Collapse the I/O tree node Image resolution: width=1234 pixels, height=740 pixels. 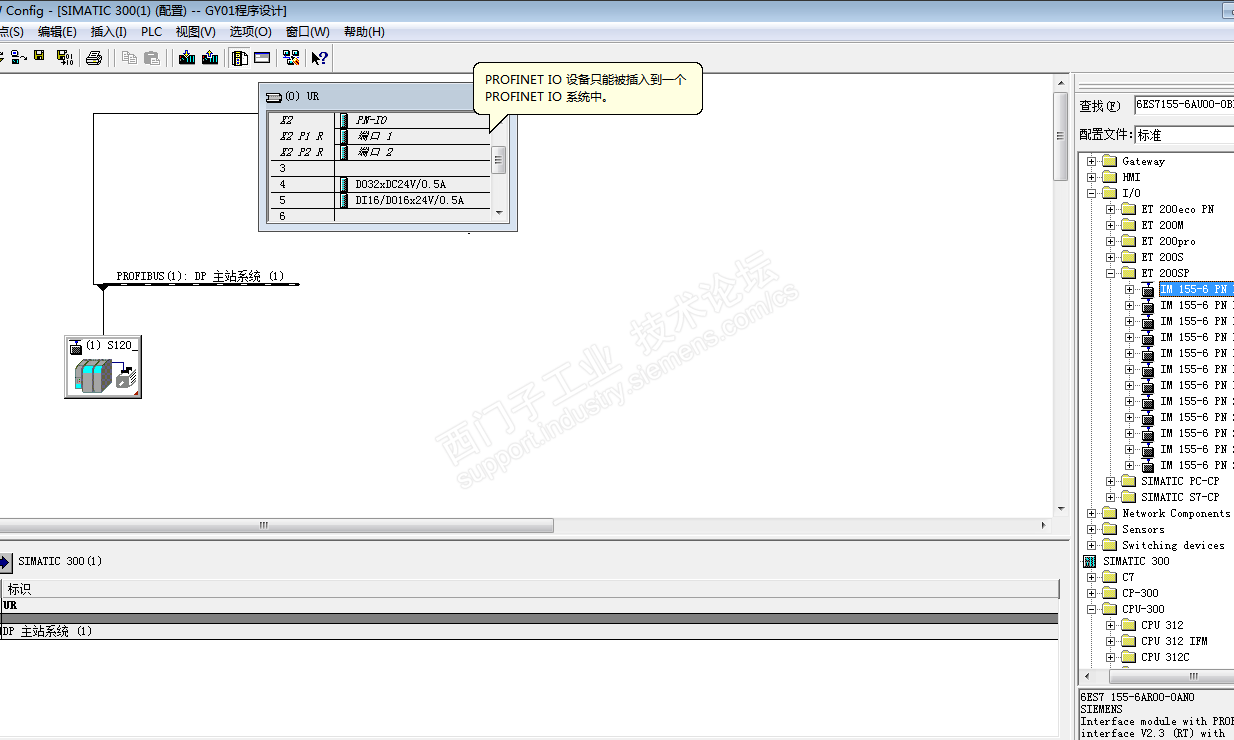[x=1091, y=193]
